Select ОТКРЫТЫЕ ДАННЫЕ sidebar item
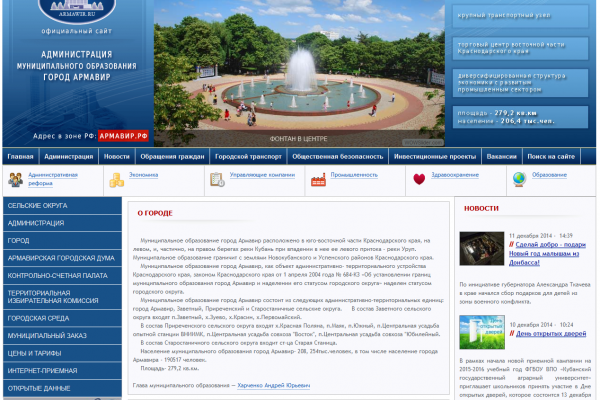 [62, 389]
